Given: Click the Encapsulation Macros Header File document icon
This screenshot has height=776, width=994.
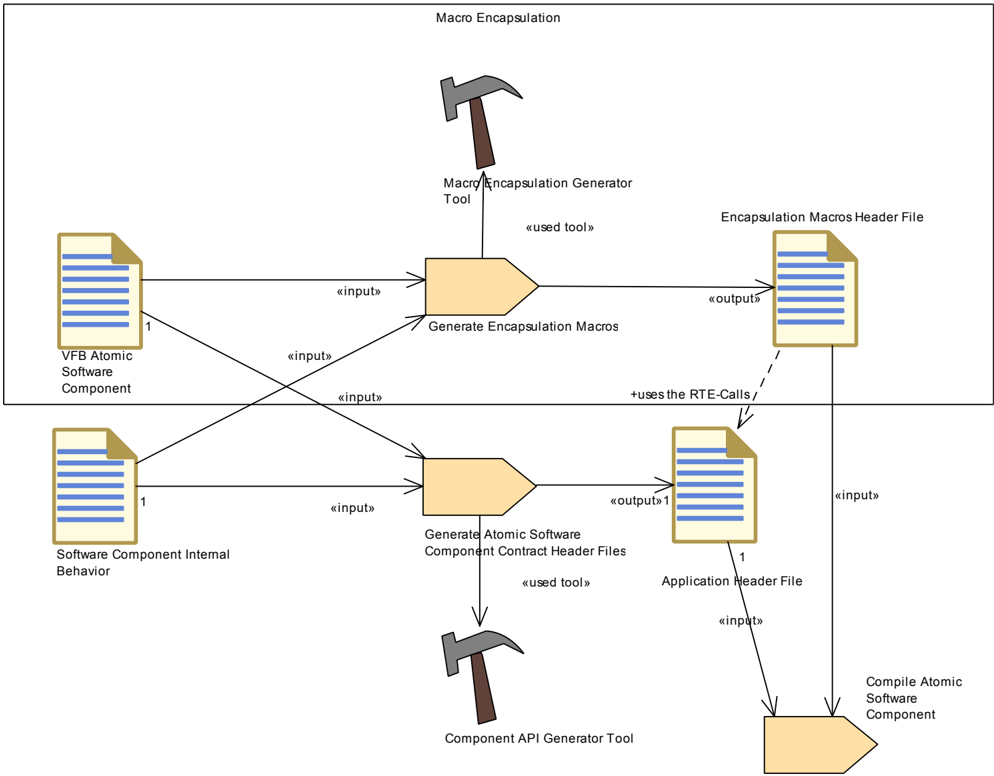Looking at the screenshot, I should click(815, 288).
